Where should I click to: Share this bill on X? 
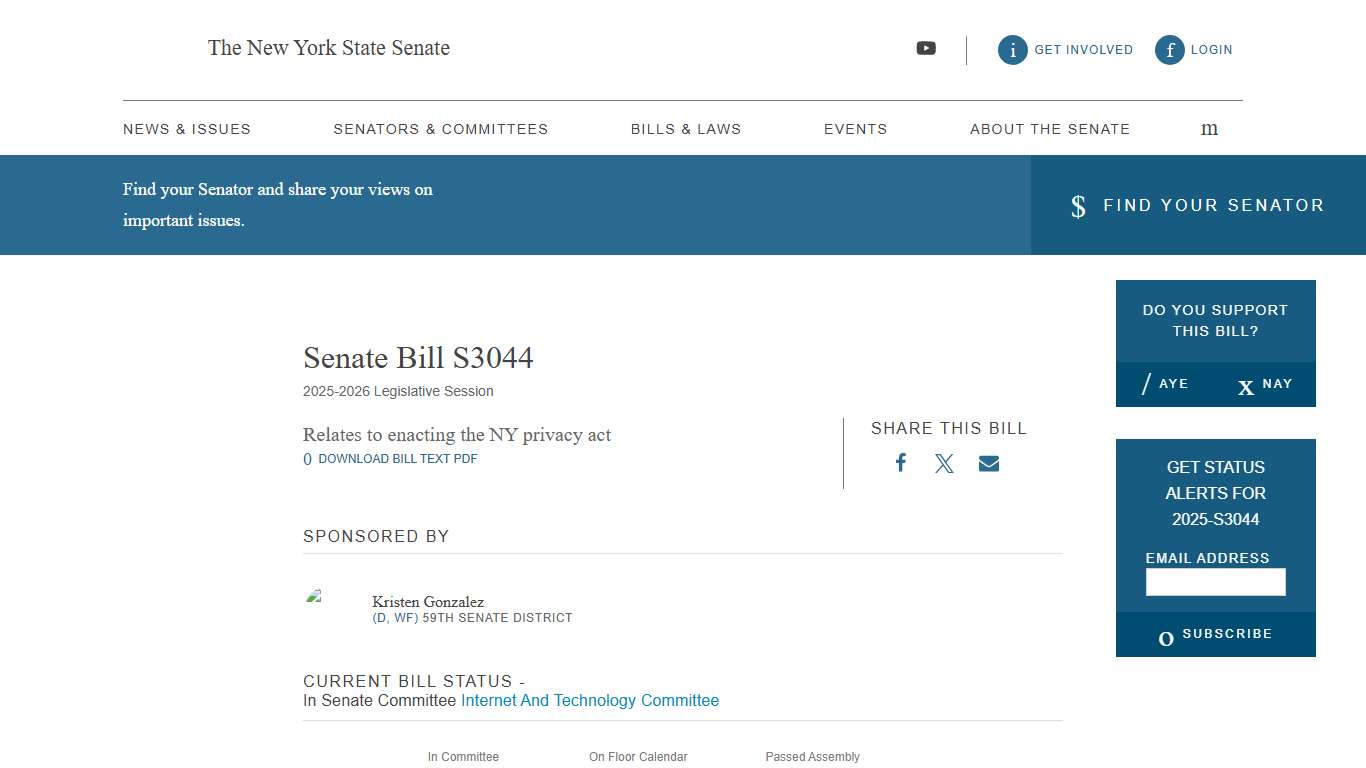pyautogui.click(x=944, y=462)
